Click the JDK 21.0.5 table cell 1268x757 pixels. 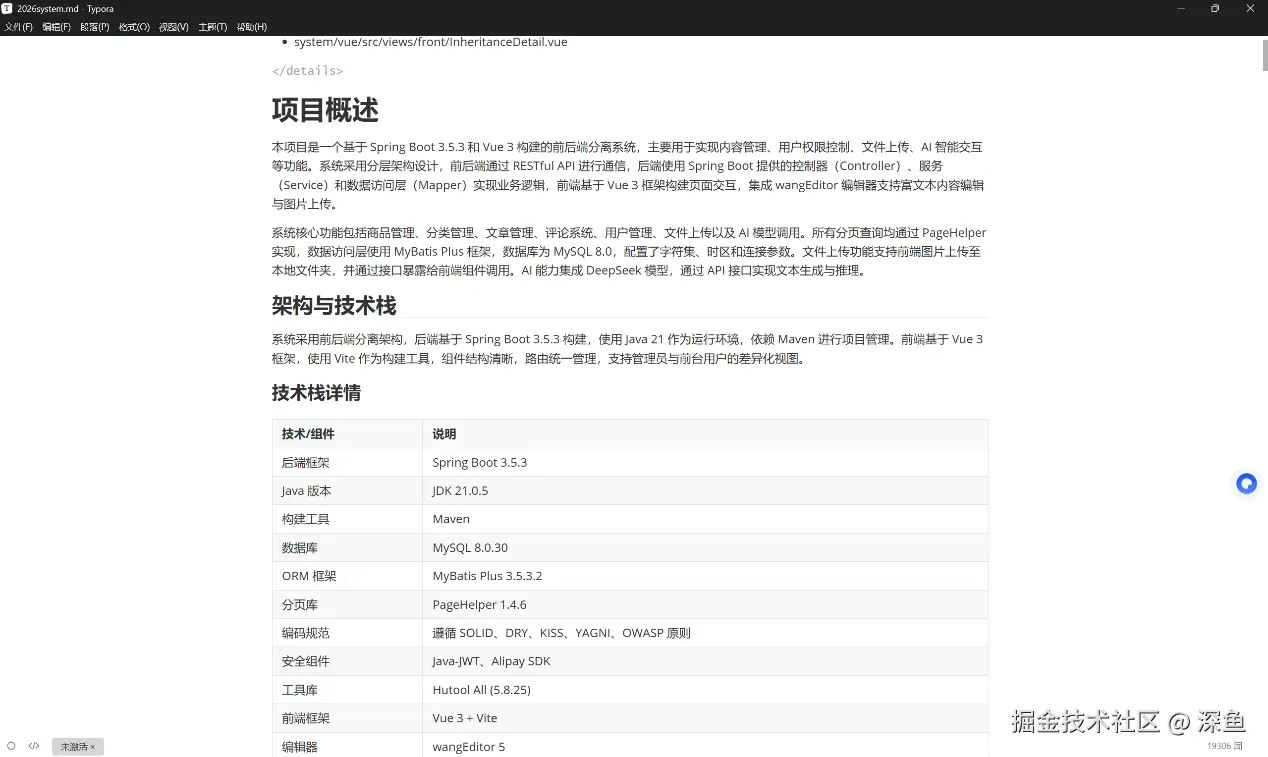pyautogui.click(x=705, y=491)
